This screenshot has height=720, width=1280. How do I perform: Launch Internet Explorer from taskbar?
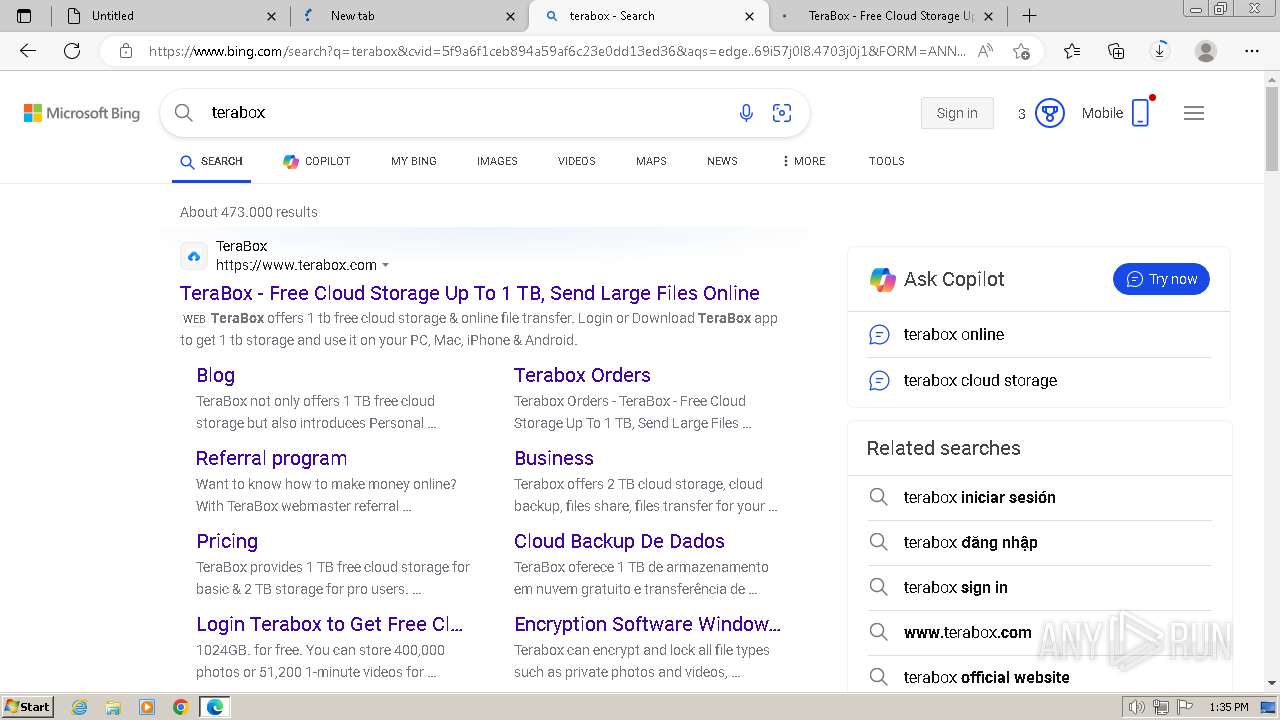pyautogui.click(x=79, y=707)
